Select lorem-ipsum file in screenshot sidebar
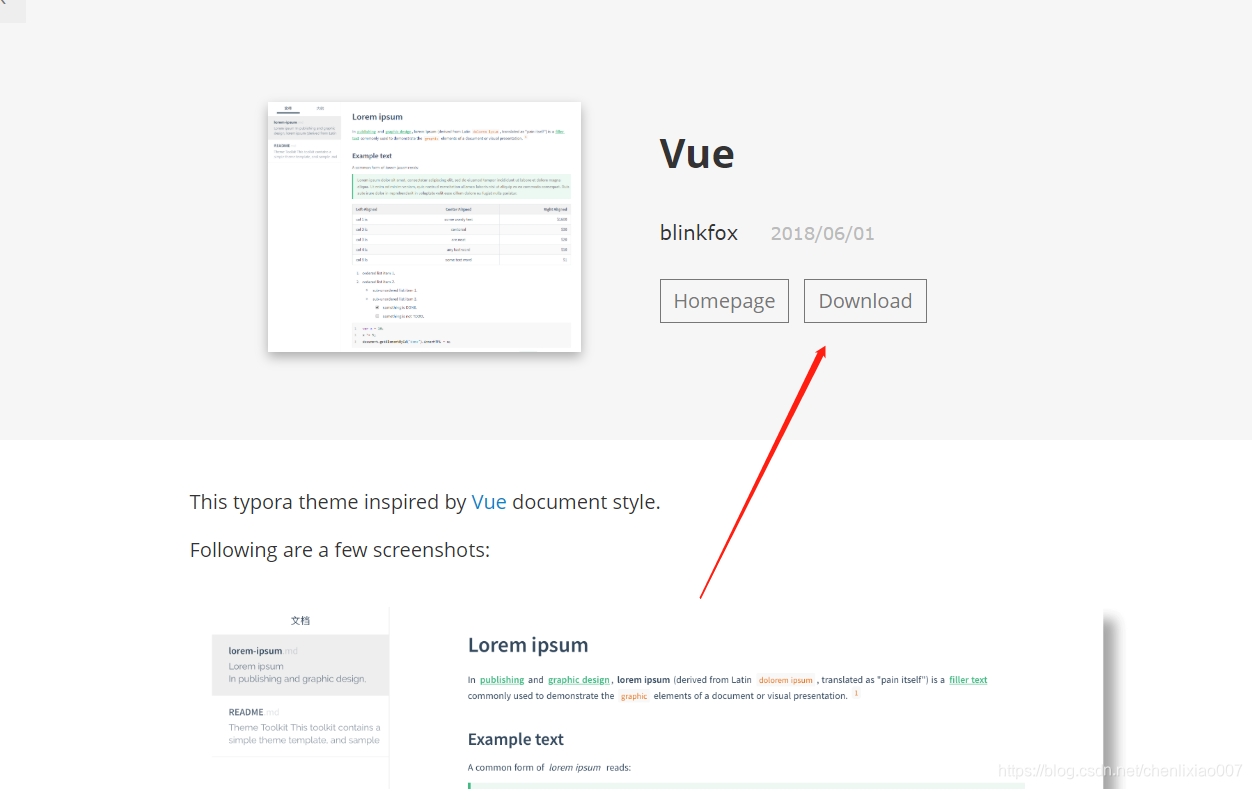 (x=300, y=665)
